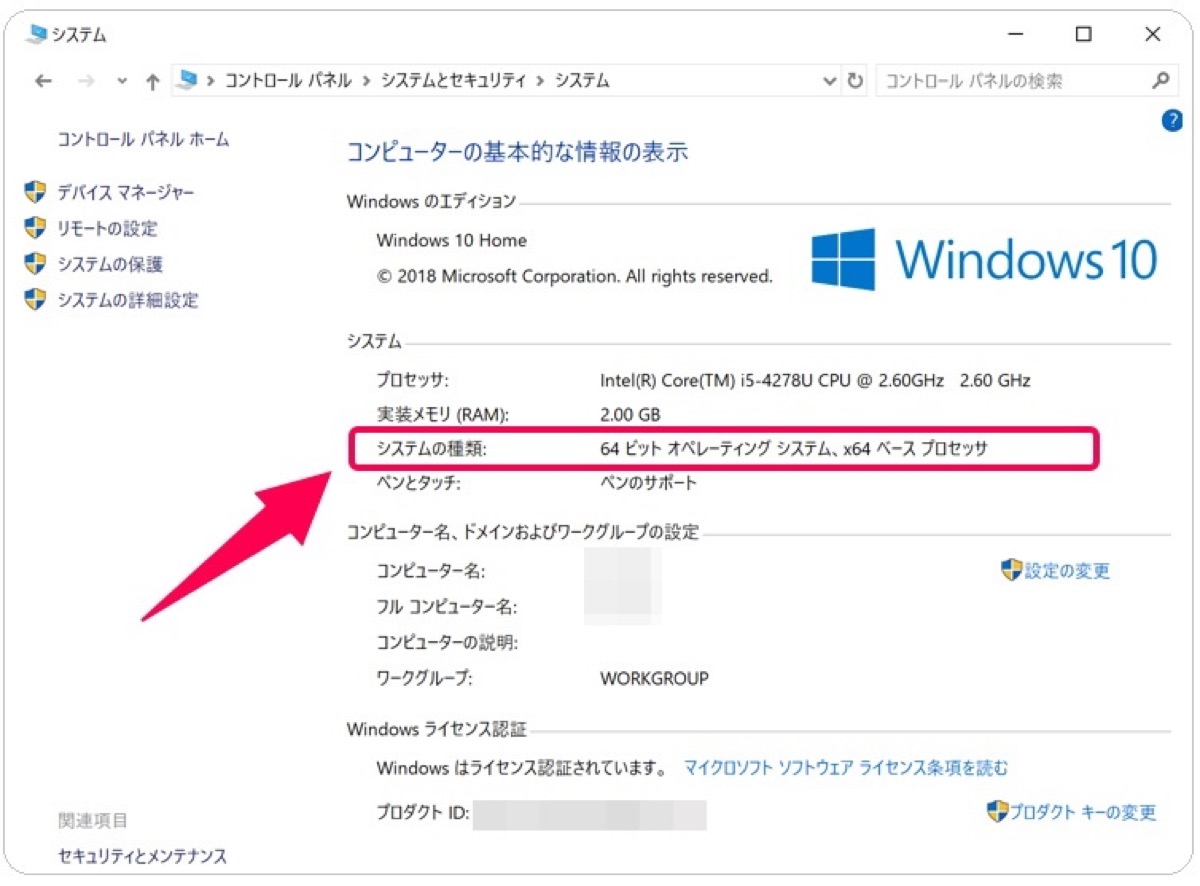The height and width of the screenshot is (886, 1200).
Task: Expand the address bar history dropdown
Action: [828, 81]
